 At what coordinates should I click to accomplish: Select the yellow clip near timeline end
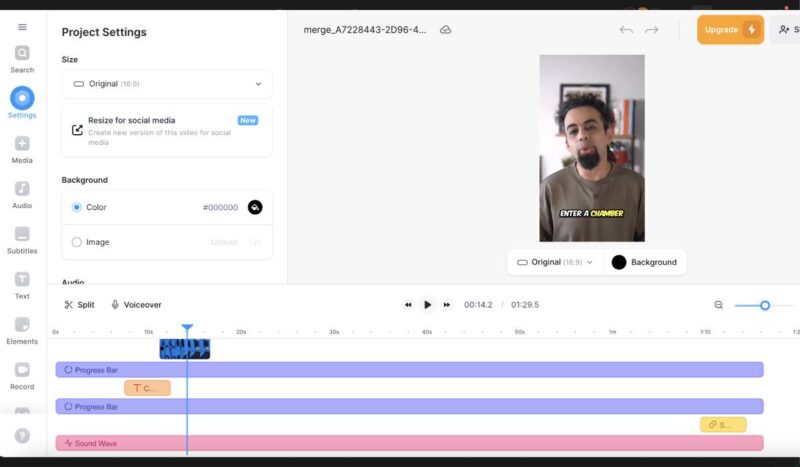tap(723, 425)
